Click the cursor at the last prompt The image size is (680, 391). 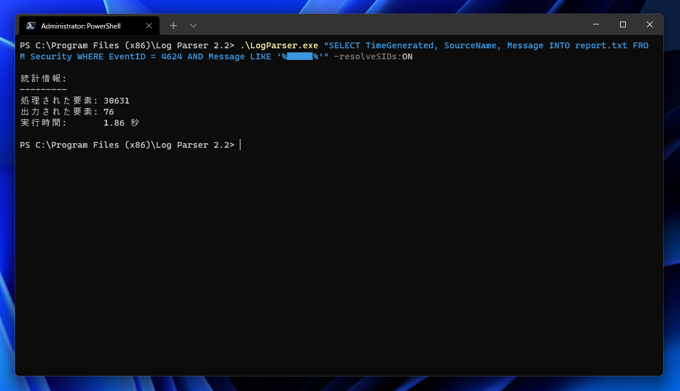pyautogui.click(x=240, y=145)
